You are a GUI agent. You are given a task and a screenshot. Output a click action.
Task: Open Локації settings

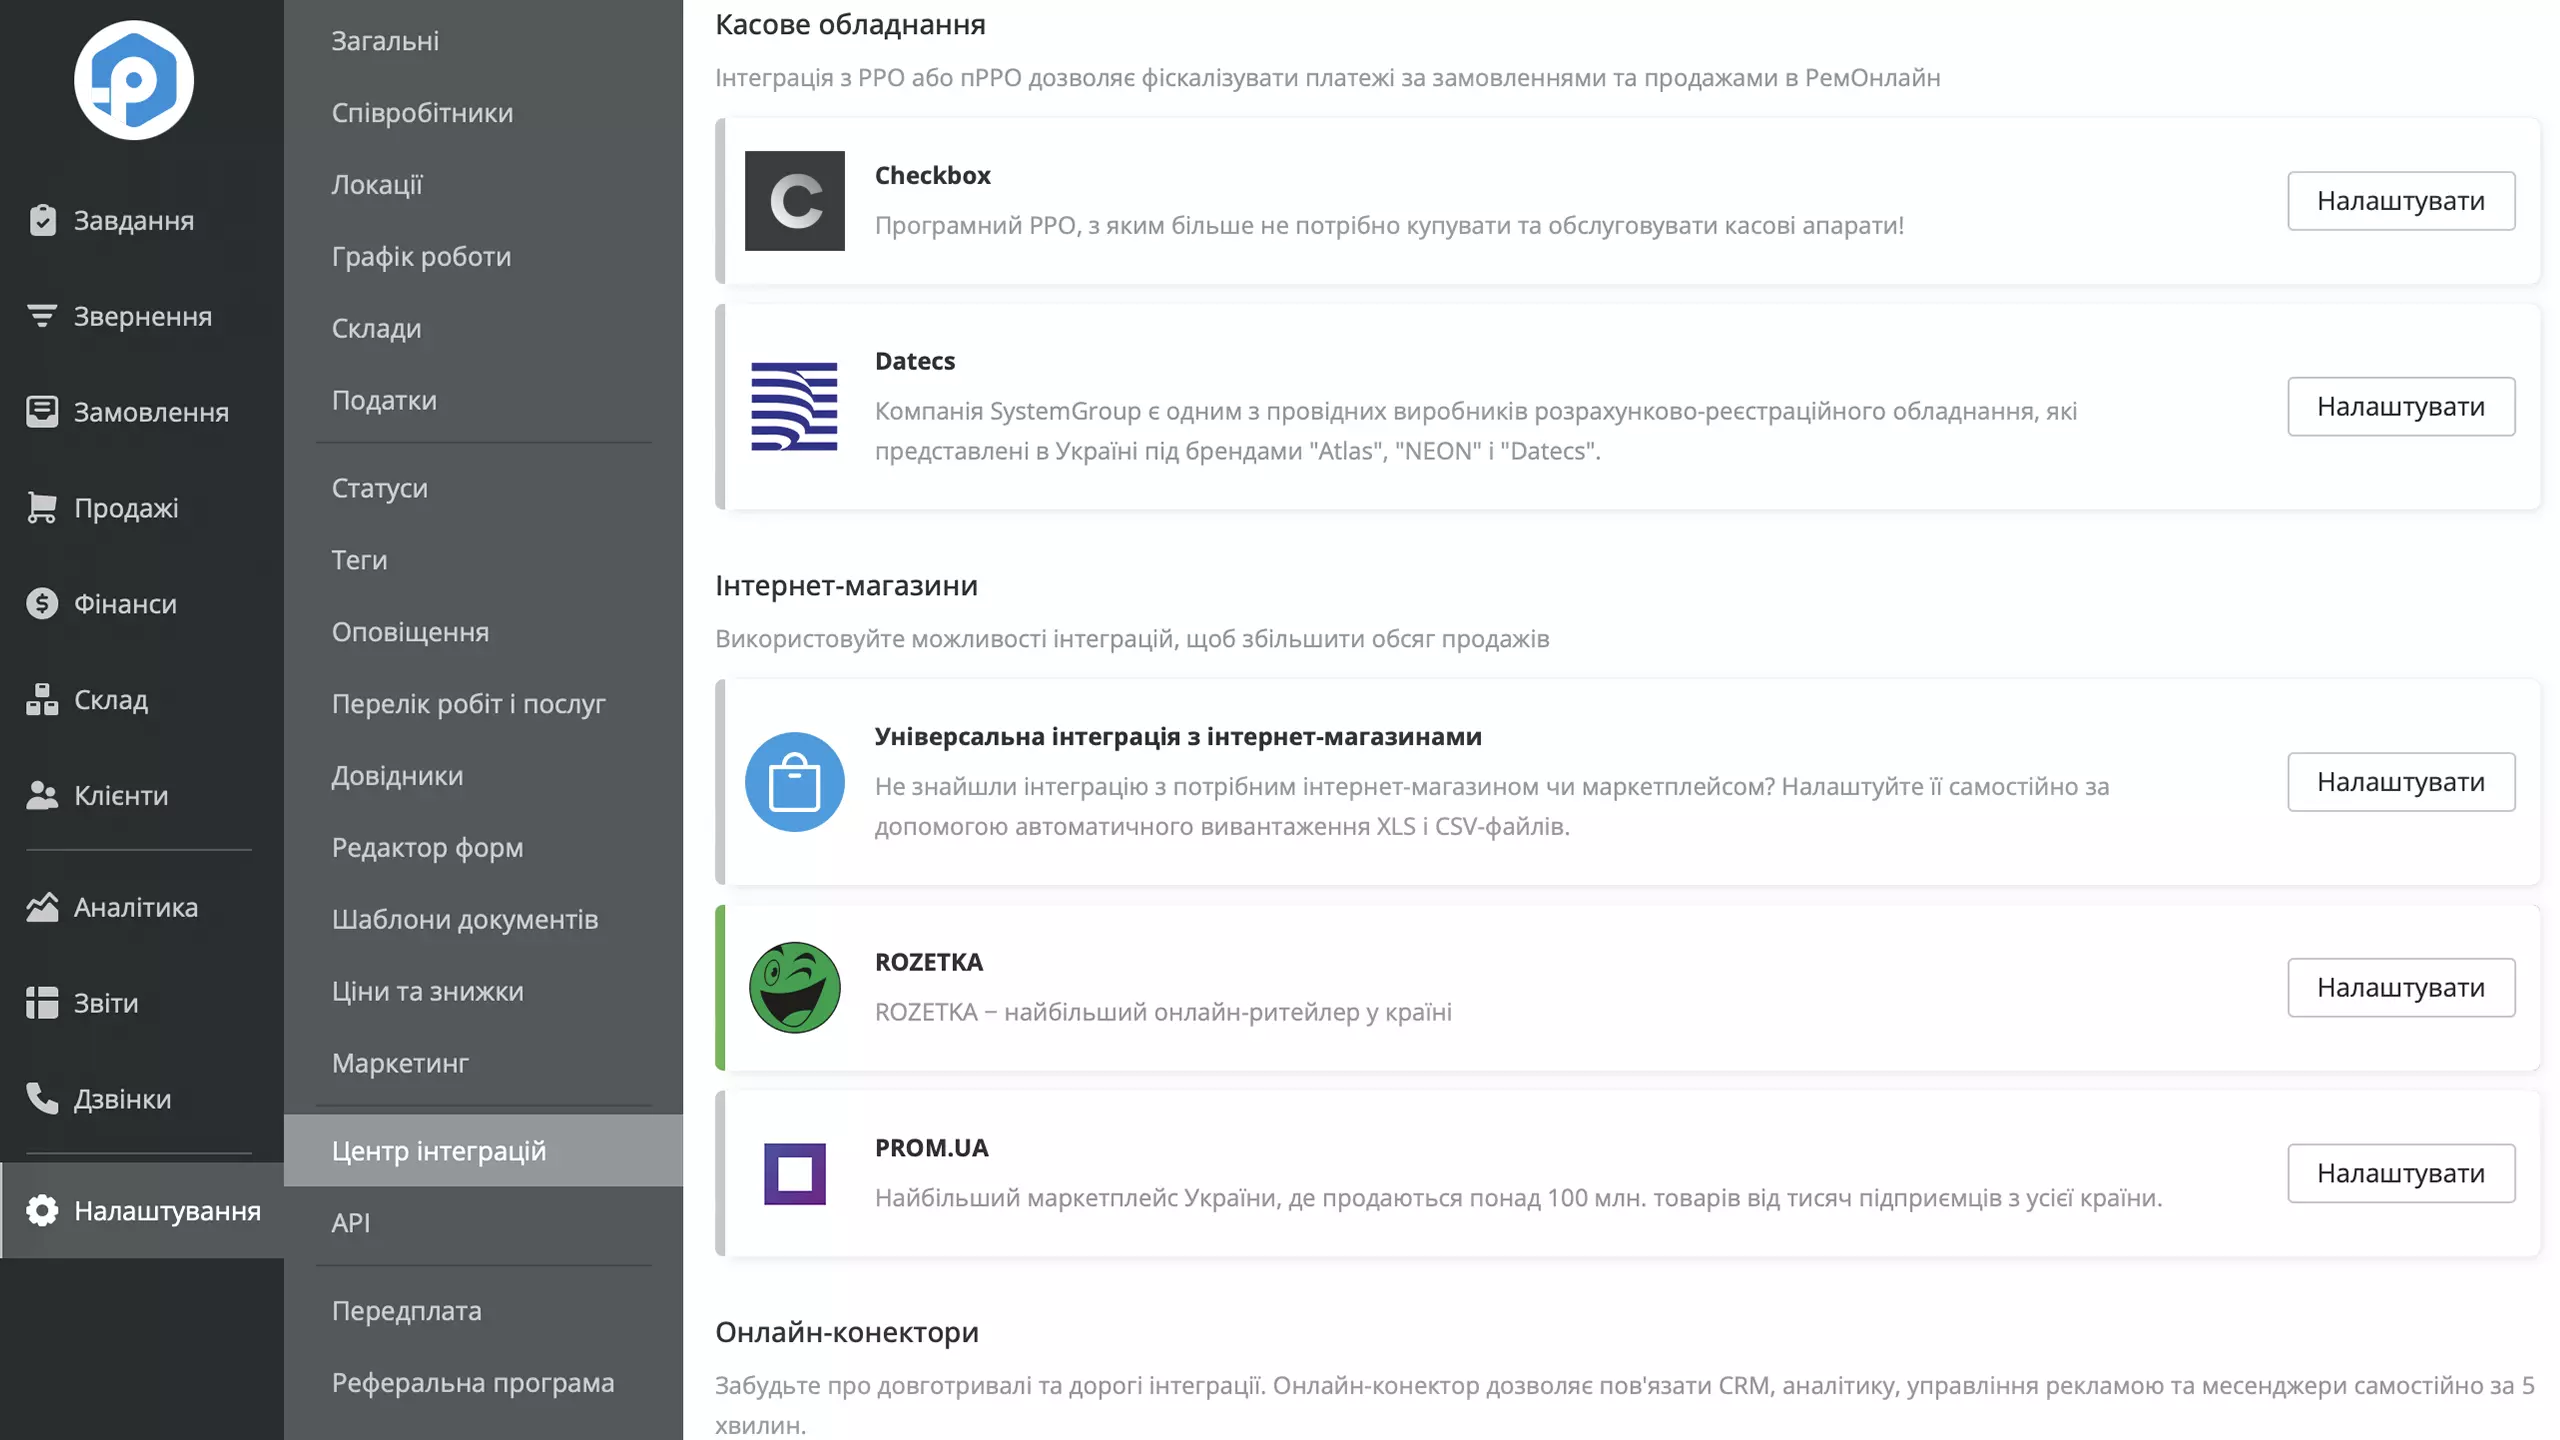point(484,184)
